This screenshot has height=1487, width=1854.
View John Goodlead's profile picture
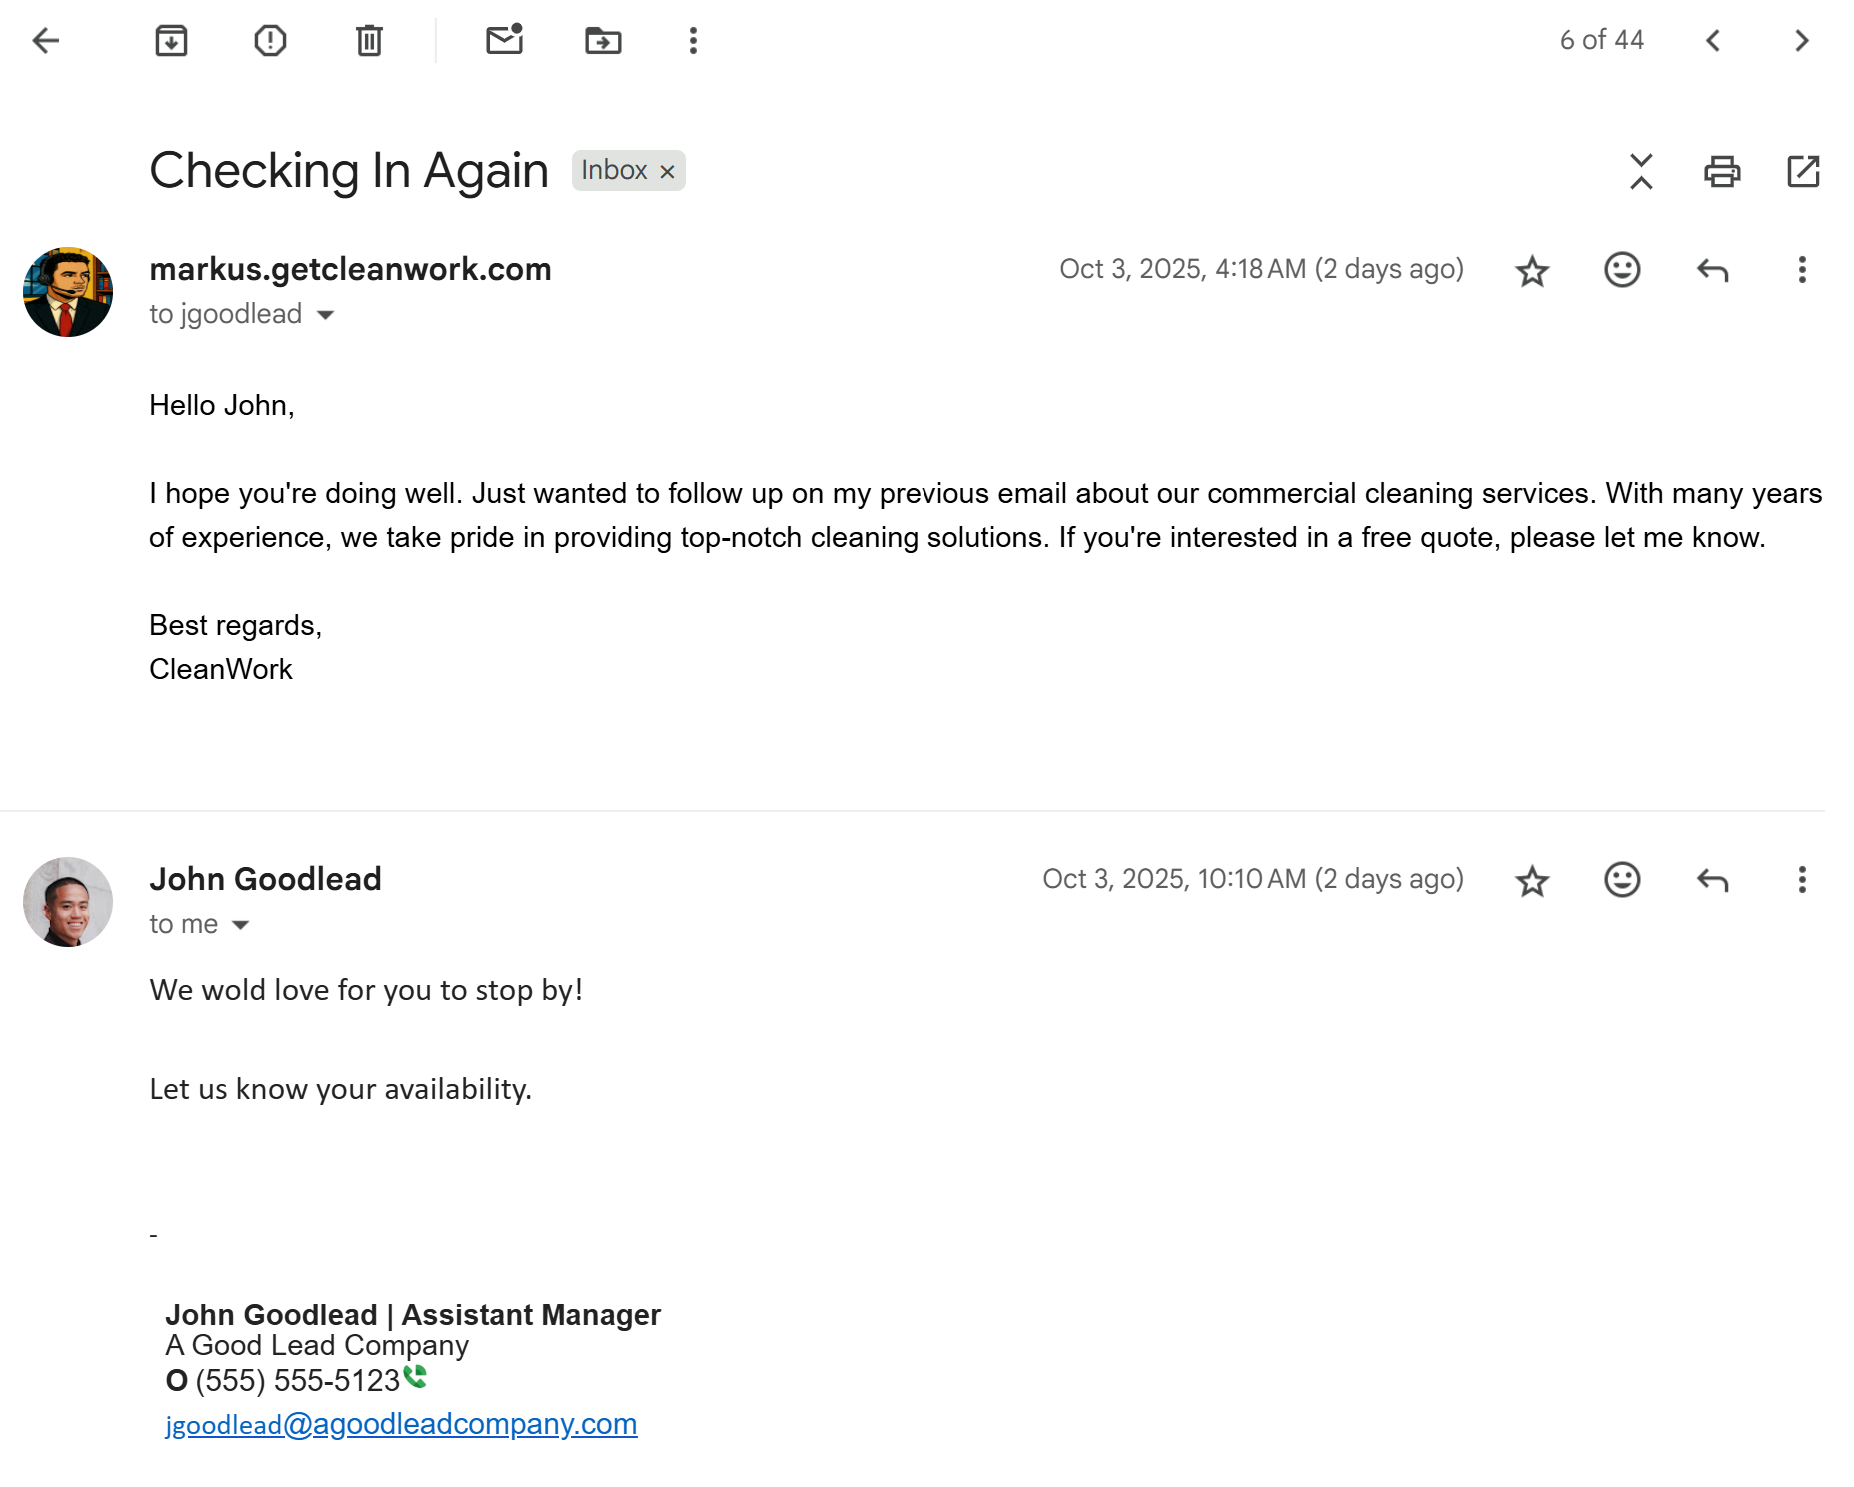click(68, 902)
